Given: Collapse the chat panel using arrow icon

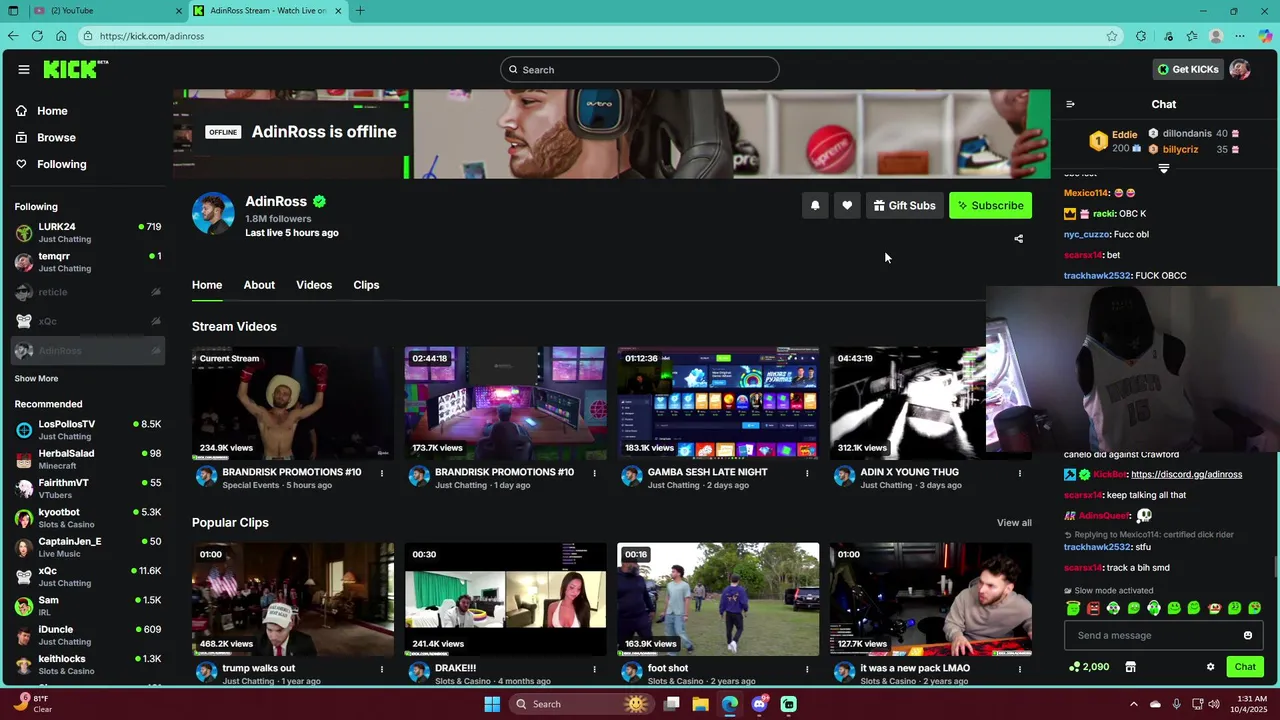Looking at the screenshot, I should tap(1070, 104).
